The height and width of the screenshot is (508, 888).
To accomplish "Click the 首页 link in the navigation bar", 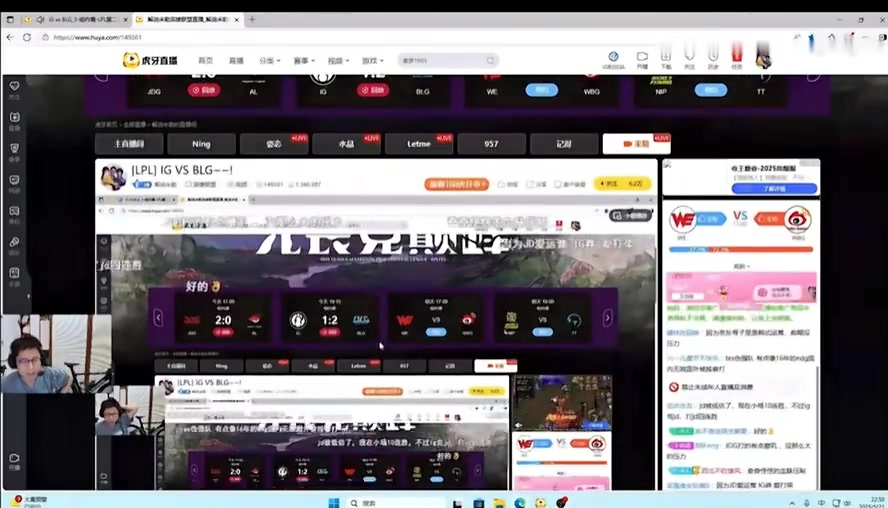I will [205, 60].
